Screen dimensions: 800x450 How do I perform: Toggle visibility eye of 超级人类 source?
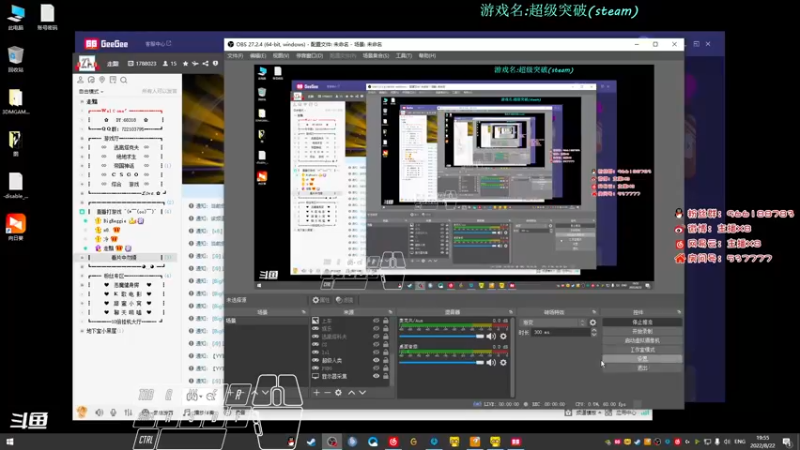pyautogui.click(x=376, y=360)
